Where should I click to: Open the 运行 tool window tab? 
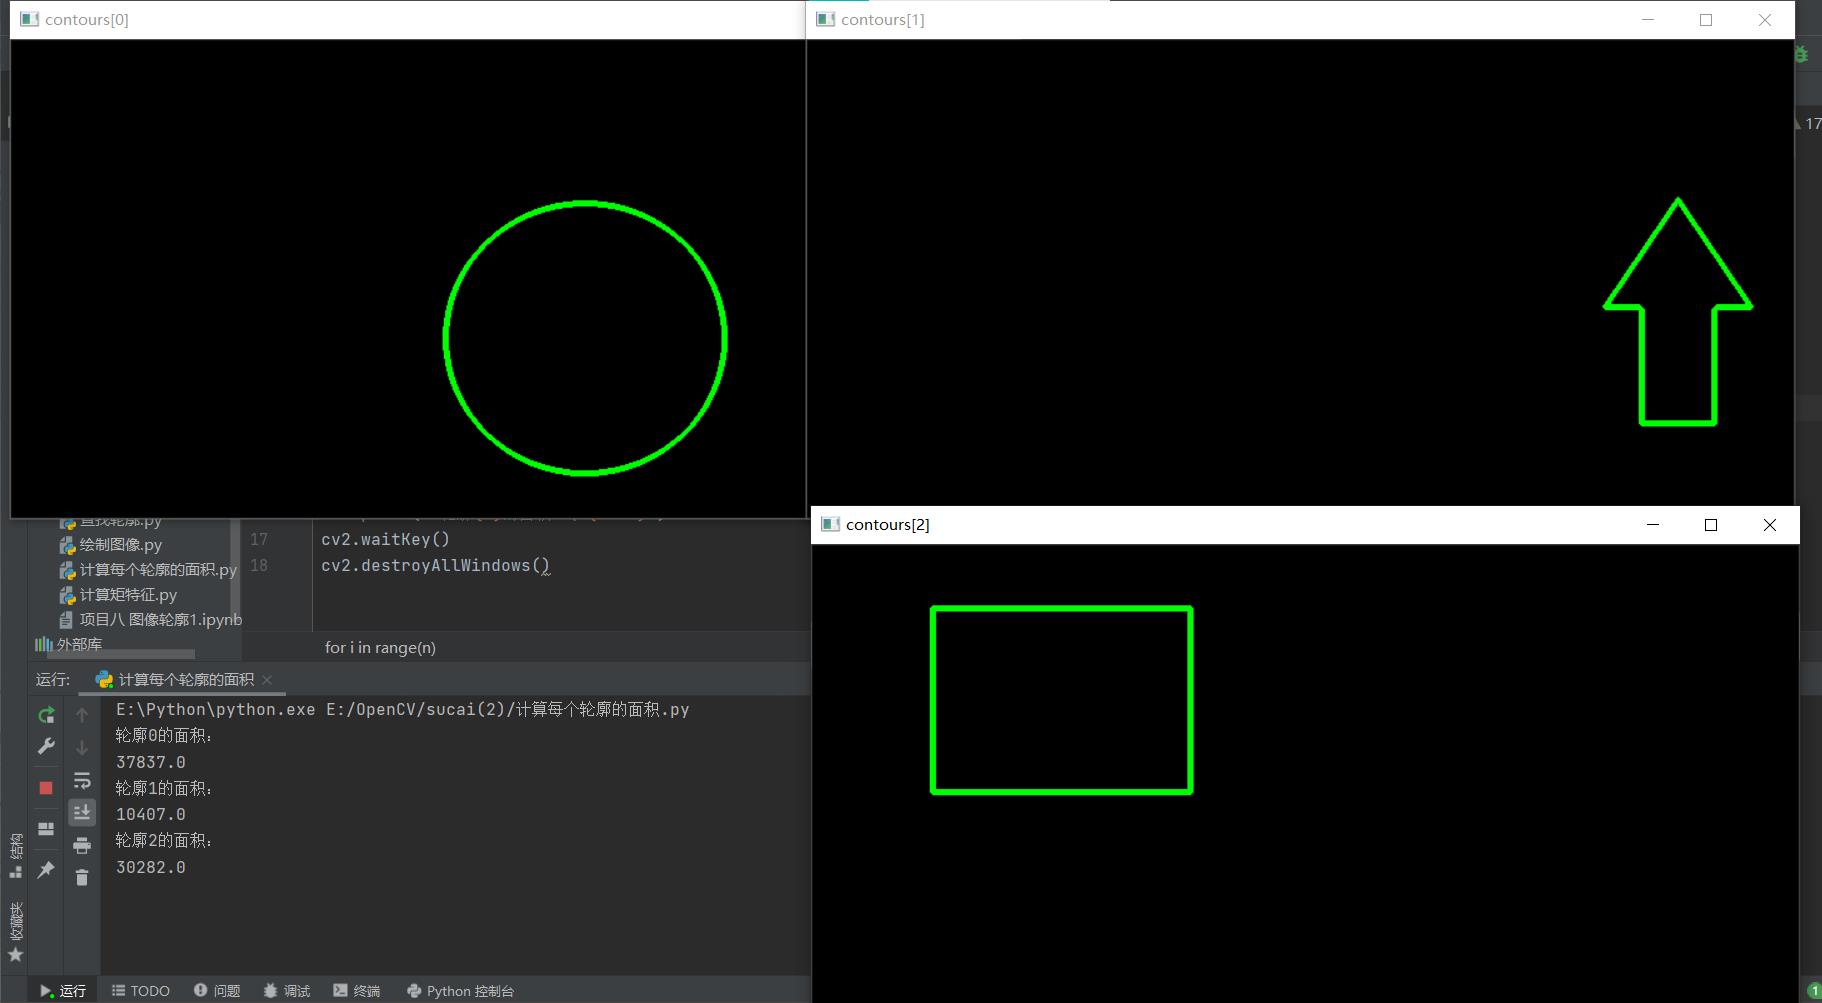[63, 991]
